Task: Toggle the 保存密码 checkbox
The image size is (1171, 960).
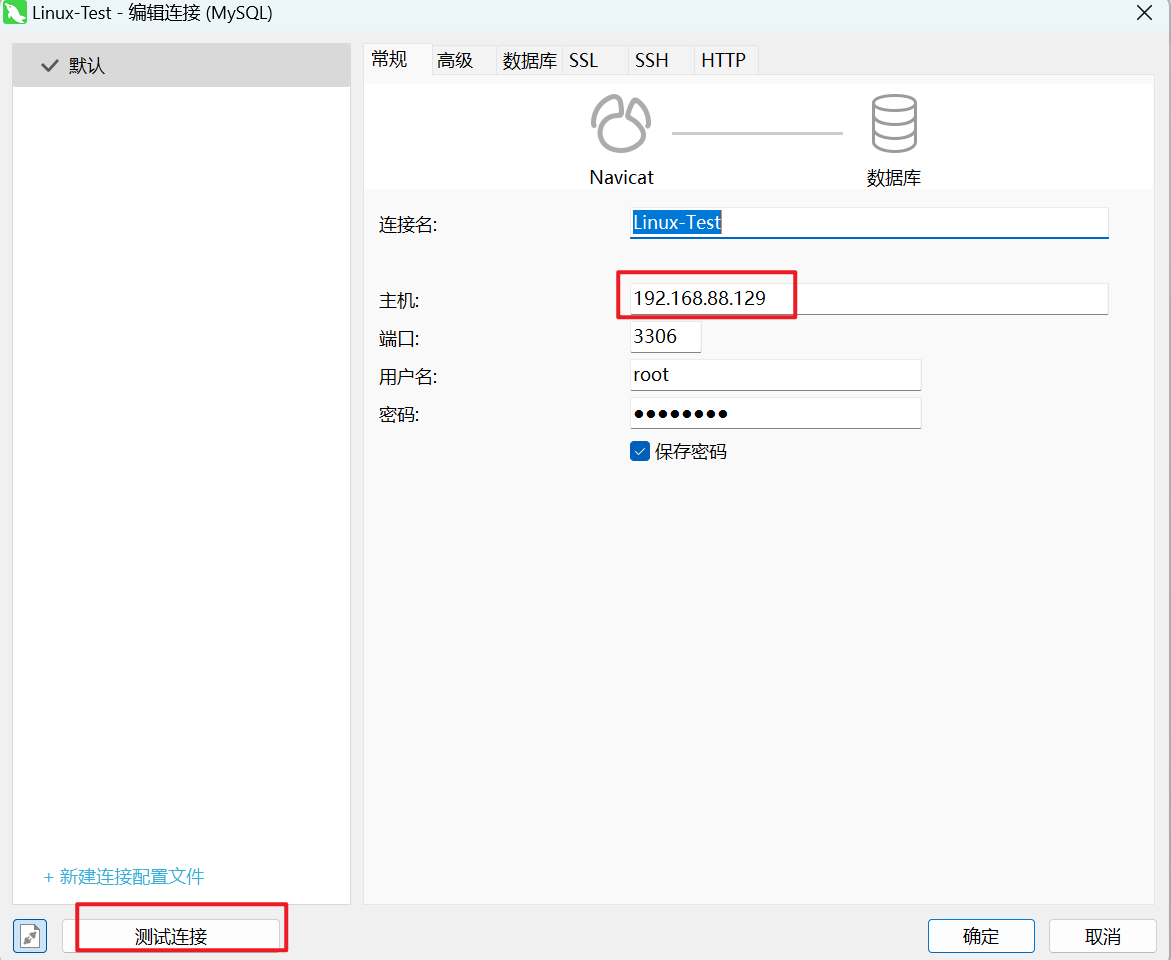Action: (x=640, y=451)
